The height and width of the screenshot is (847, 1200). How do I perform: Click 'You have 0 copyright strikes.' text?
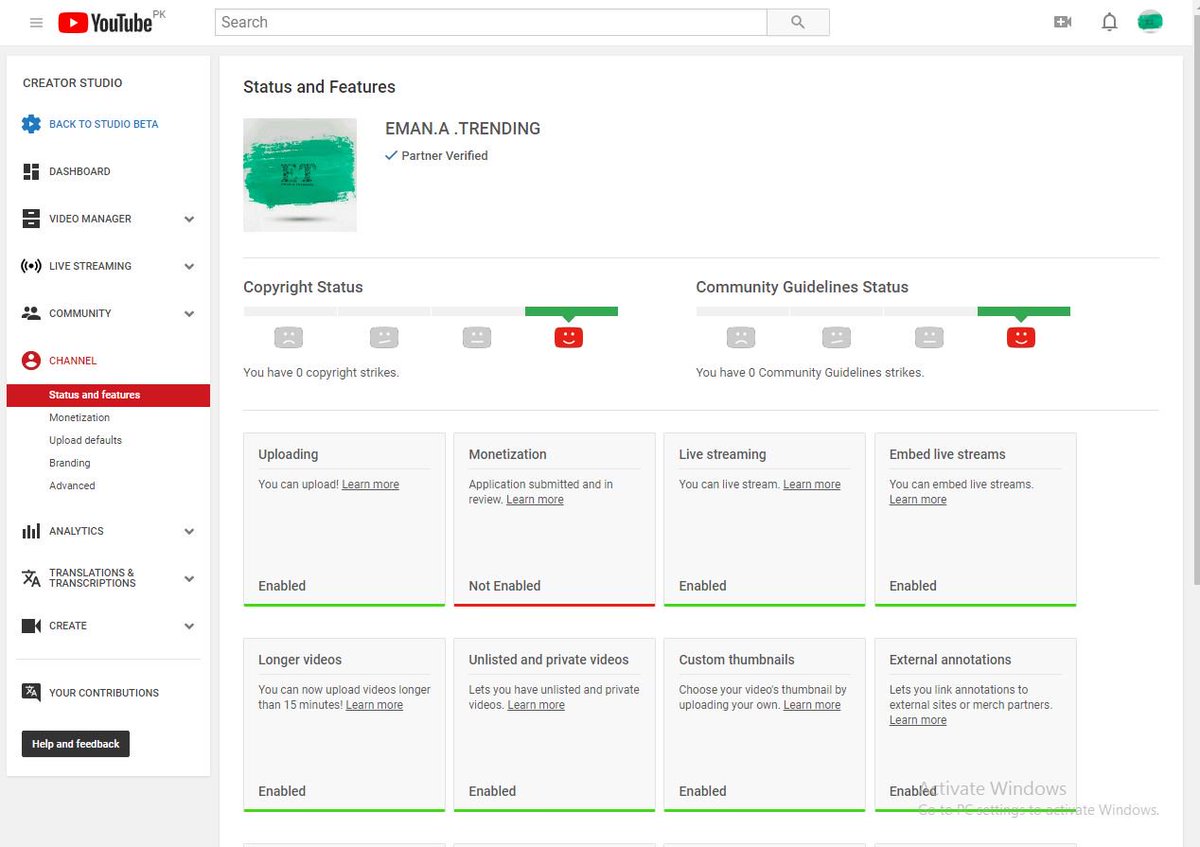point(321,372)
